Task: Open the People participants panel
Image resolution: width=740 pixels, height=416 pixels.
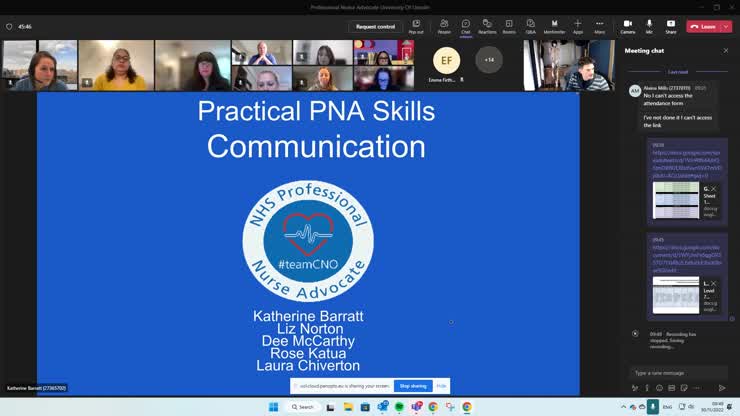Action: 444,24
